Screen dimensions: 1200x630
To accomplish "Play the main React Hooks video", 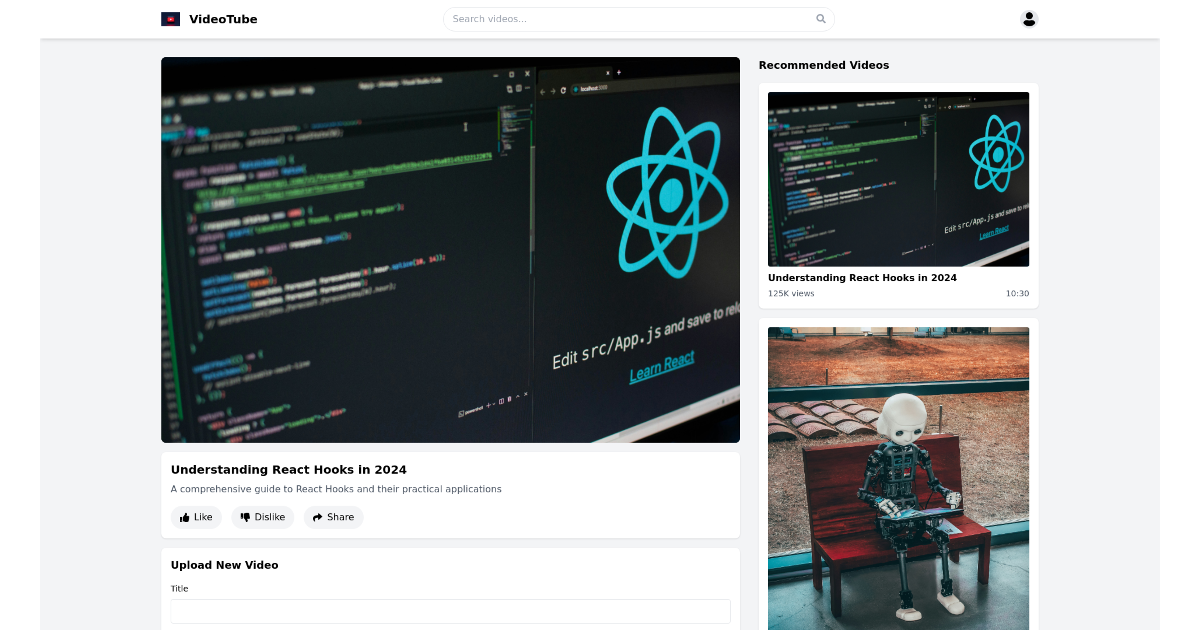I will point(450,250).
